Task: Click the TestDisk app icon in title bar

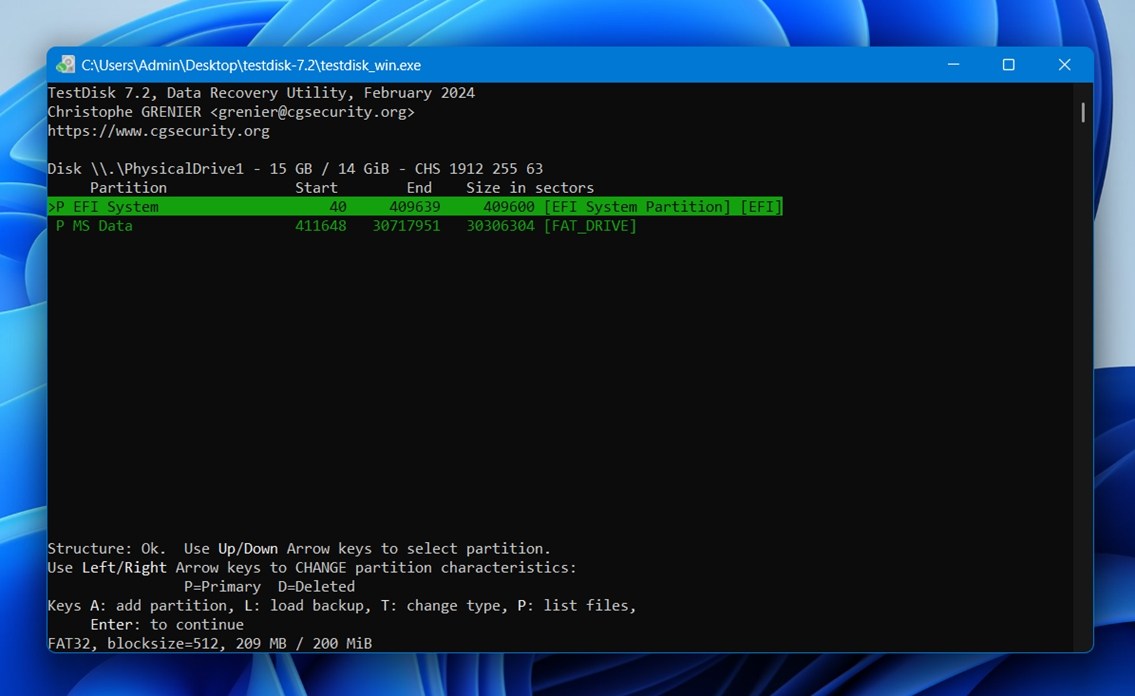Action: pyautogui.click(x=65, y=64)
